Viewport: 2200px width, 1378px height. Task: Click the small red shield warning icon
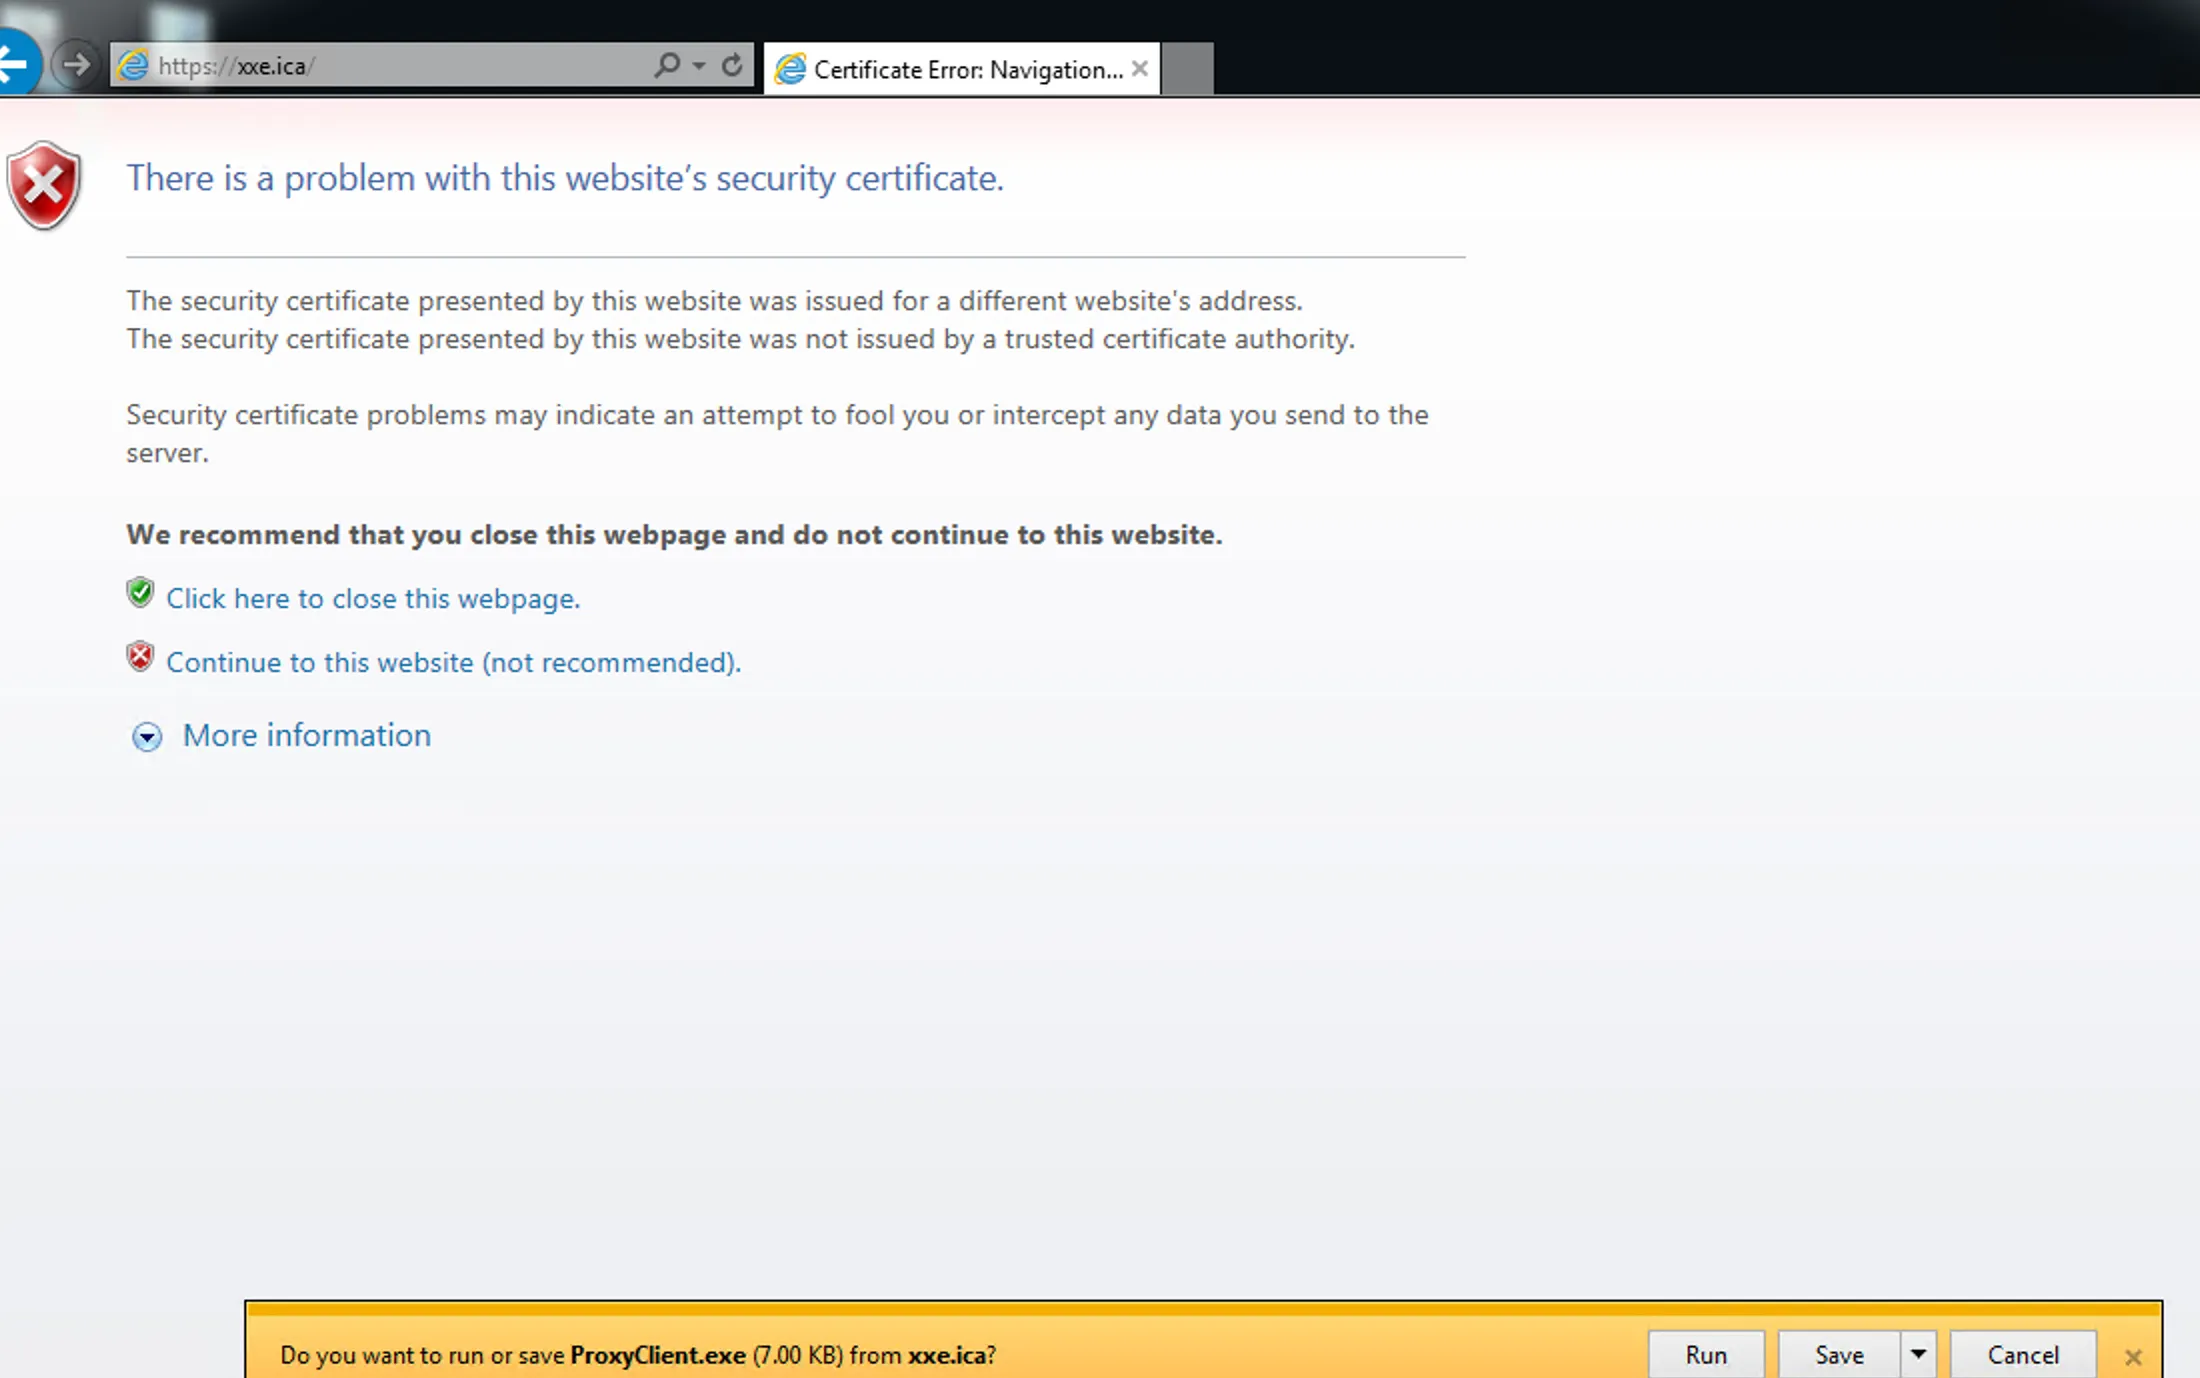(140, 657)
